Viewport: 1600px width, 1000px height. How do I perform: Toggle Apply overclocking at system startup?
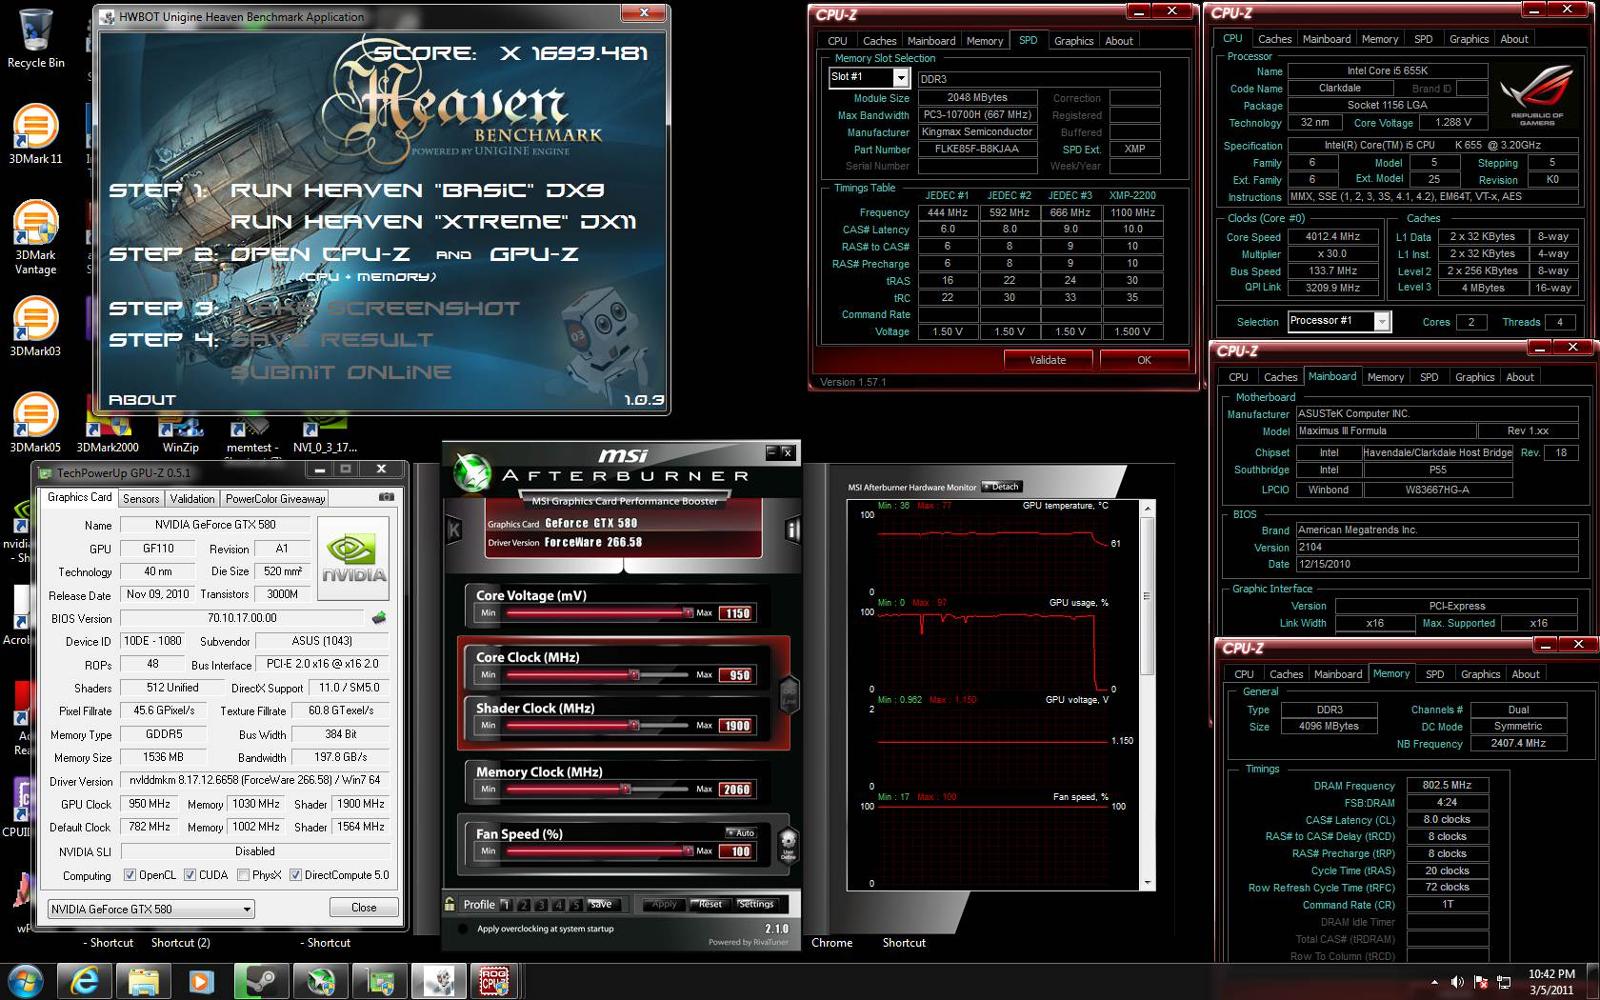(x=463, y=929)
